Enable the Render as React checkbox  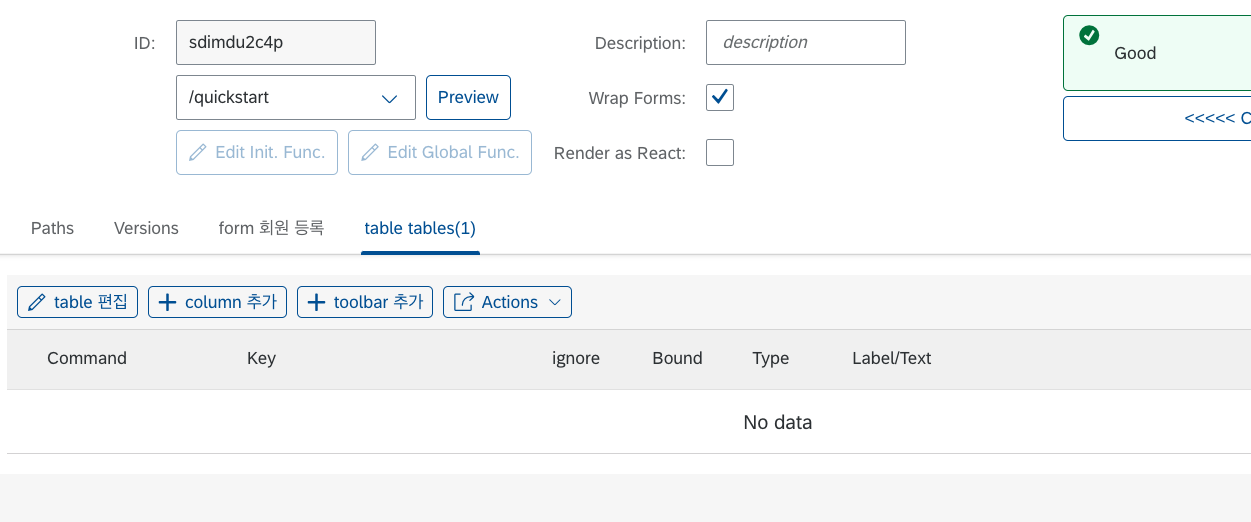click(720, 153)
